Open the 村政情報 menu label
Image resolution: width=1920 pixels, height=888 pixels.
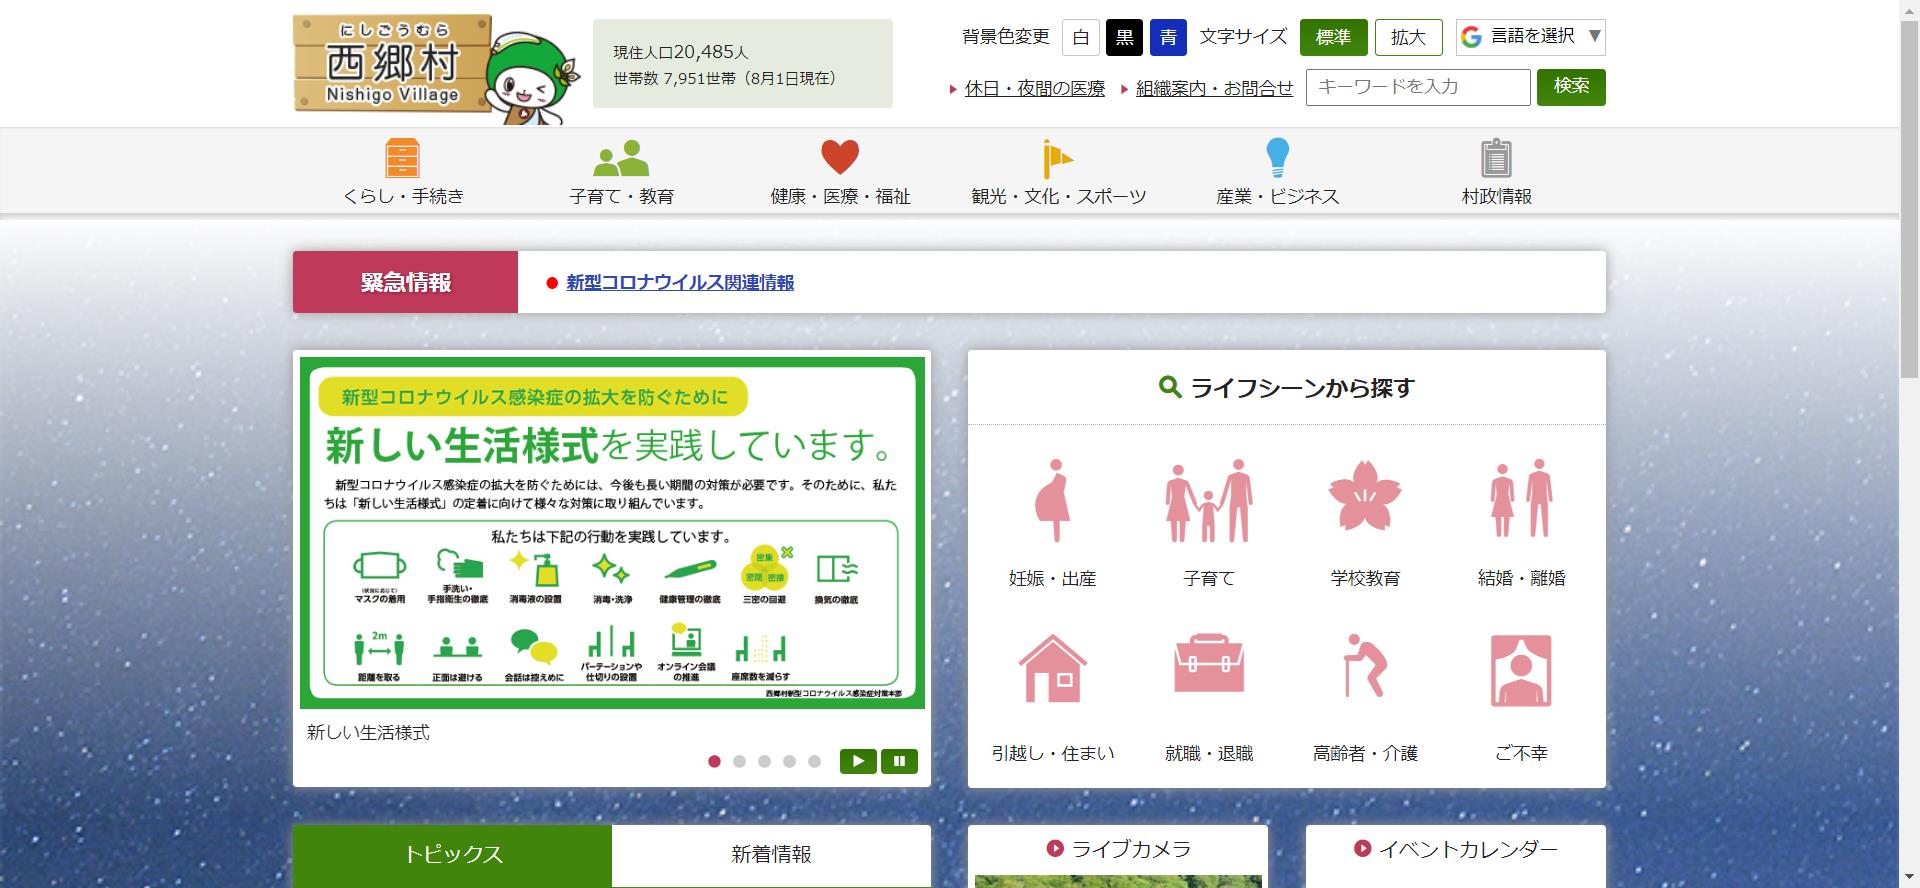coord(1496,197)
